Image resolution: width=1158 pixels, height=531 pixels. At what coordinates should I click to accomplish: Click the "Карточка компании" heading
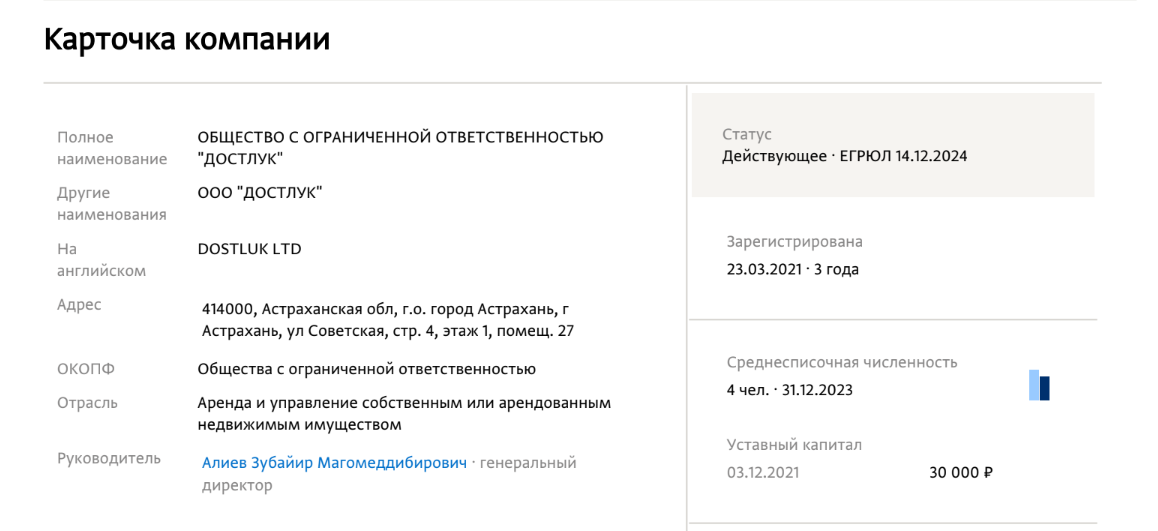click(x=187, y=40)
